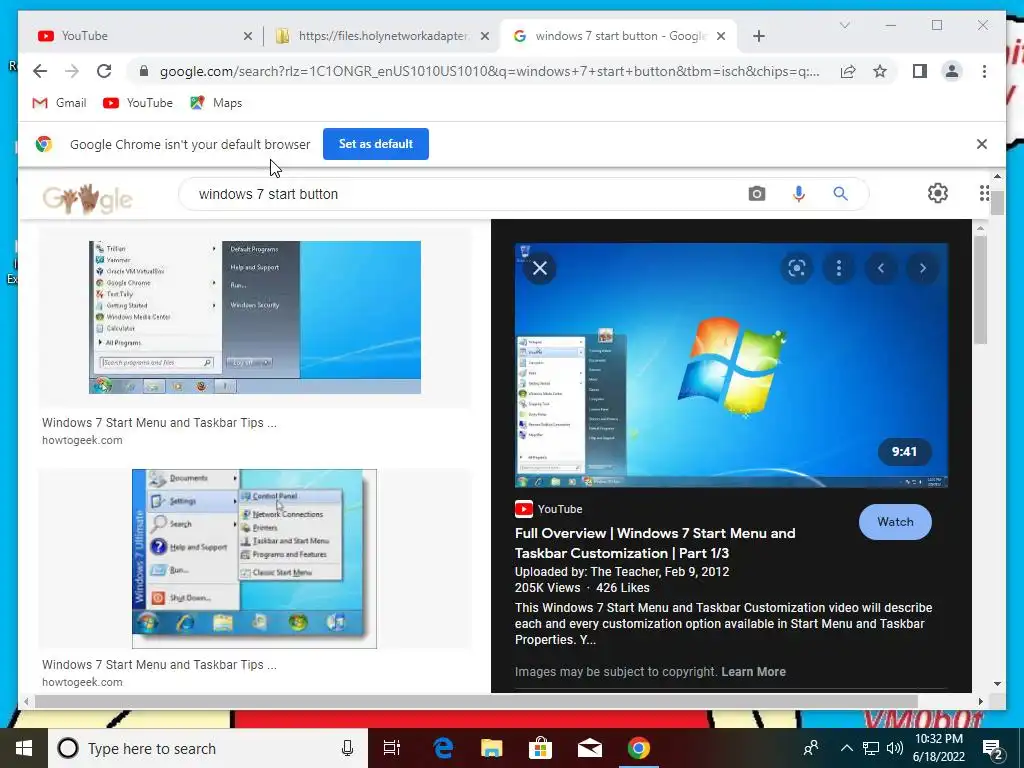The image size is (1024, 768).
Task: Open the first howtogeek start menu thumbnail
Action: (x=255, y=317)
